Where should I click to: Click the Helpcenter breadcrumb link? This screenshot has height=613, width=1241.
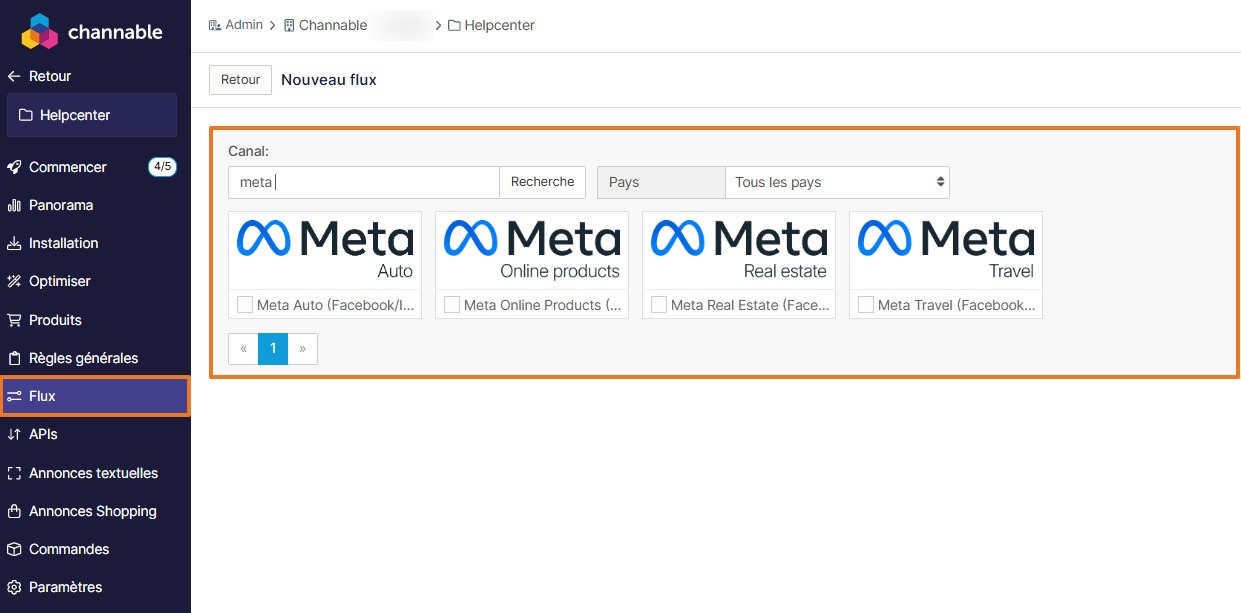[500, 25]
